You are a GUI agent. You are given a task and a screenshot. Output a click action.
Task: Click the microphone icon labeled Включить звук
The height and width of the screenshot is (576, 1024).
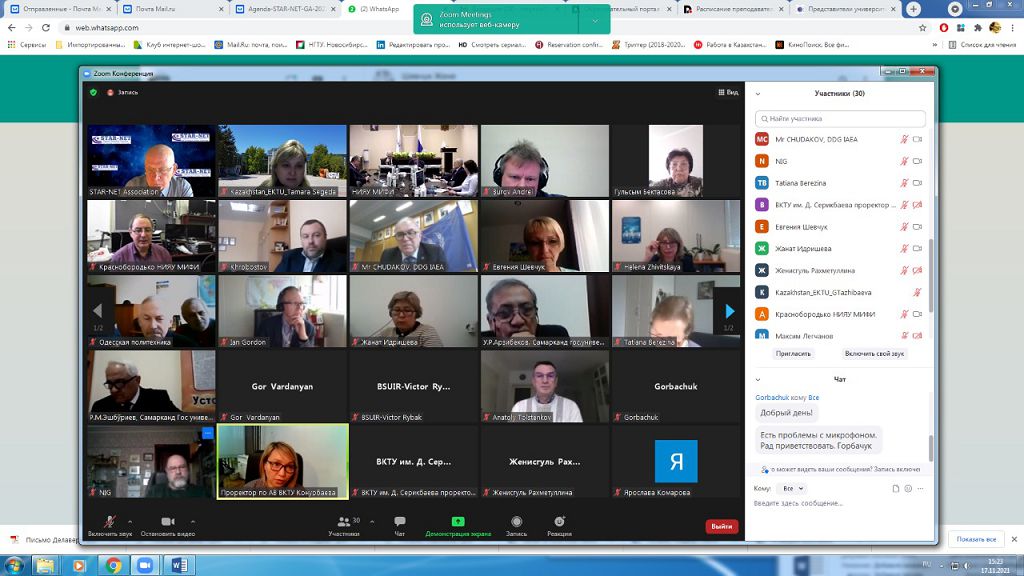coord(110,521)
